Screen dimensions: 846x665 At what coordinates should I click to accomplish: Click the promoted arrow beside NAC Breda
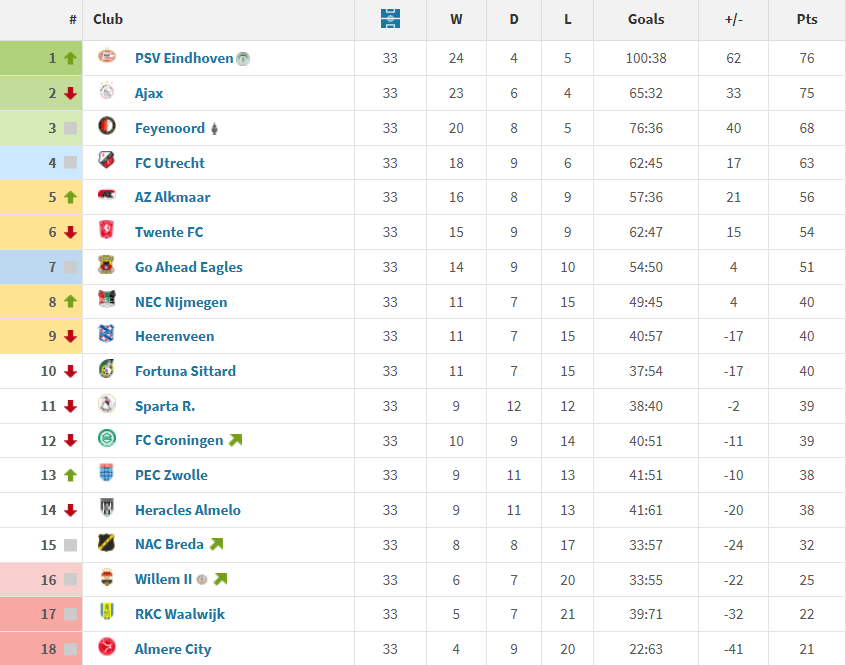pos(216,544)
